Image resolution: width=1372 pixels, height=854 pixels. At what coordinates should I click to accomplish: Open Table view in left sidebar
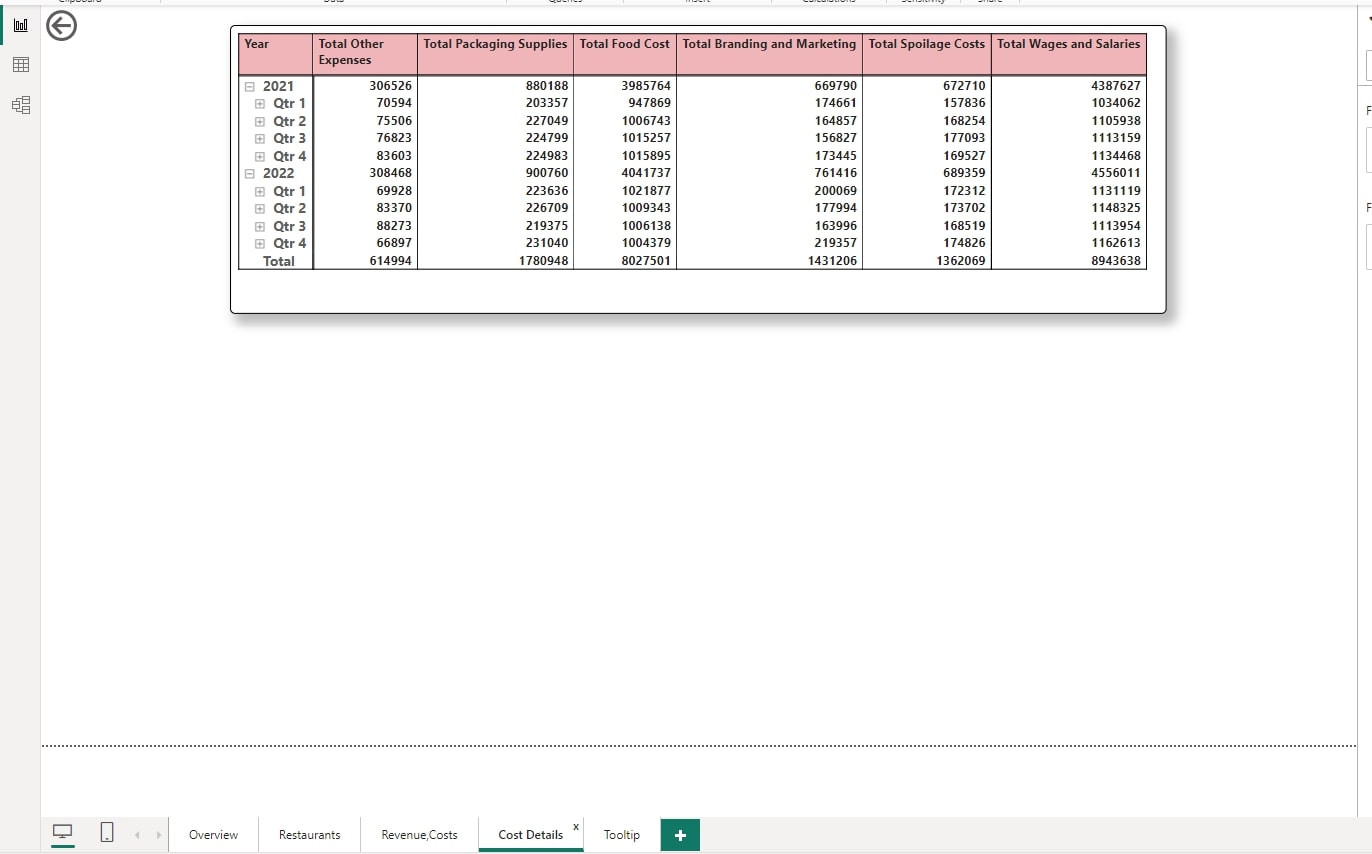tap(20, 65)
